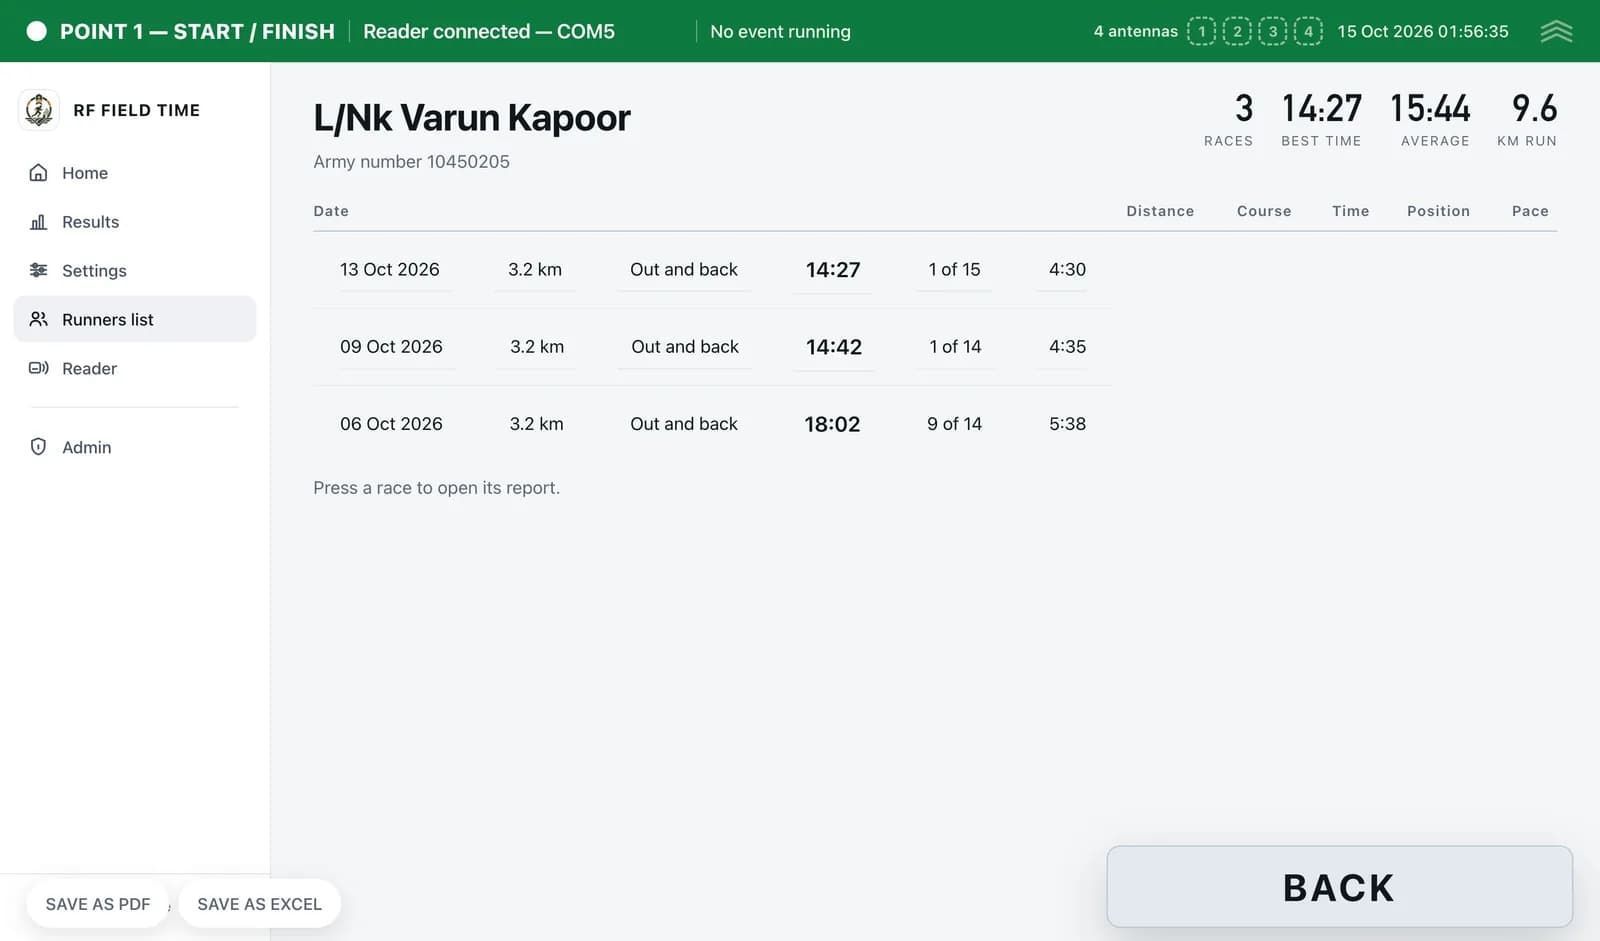This screenshot has width=1600, height=941.
Task: Click the Home icon in sidebar
Action: [x=38, y=173]
